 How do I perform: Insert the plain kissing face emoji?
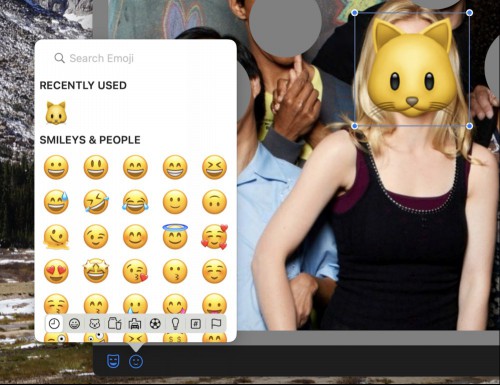click(x=175, y=271)
